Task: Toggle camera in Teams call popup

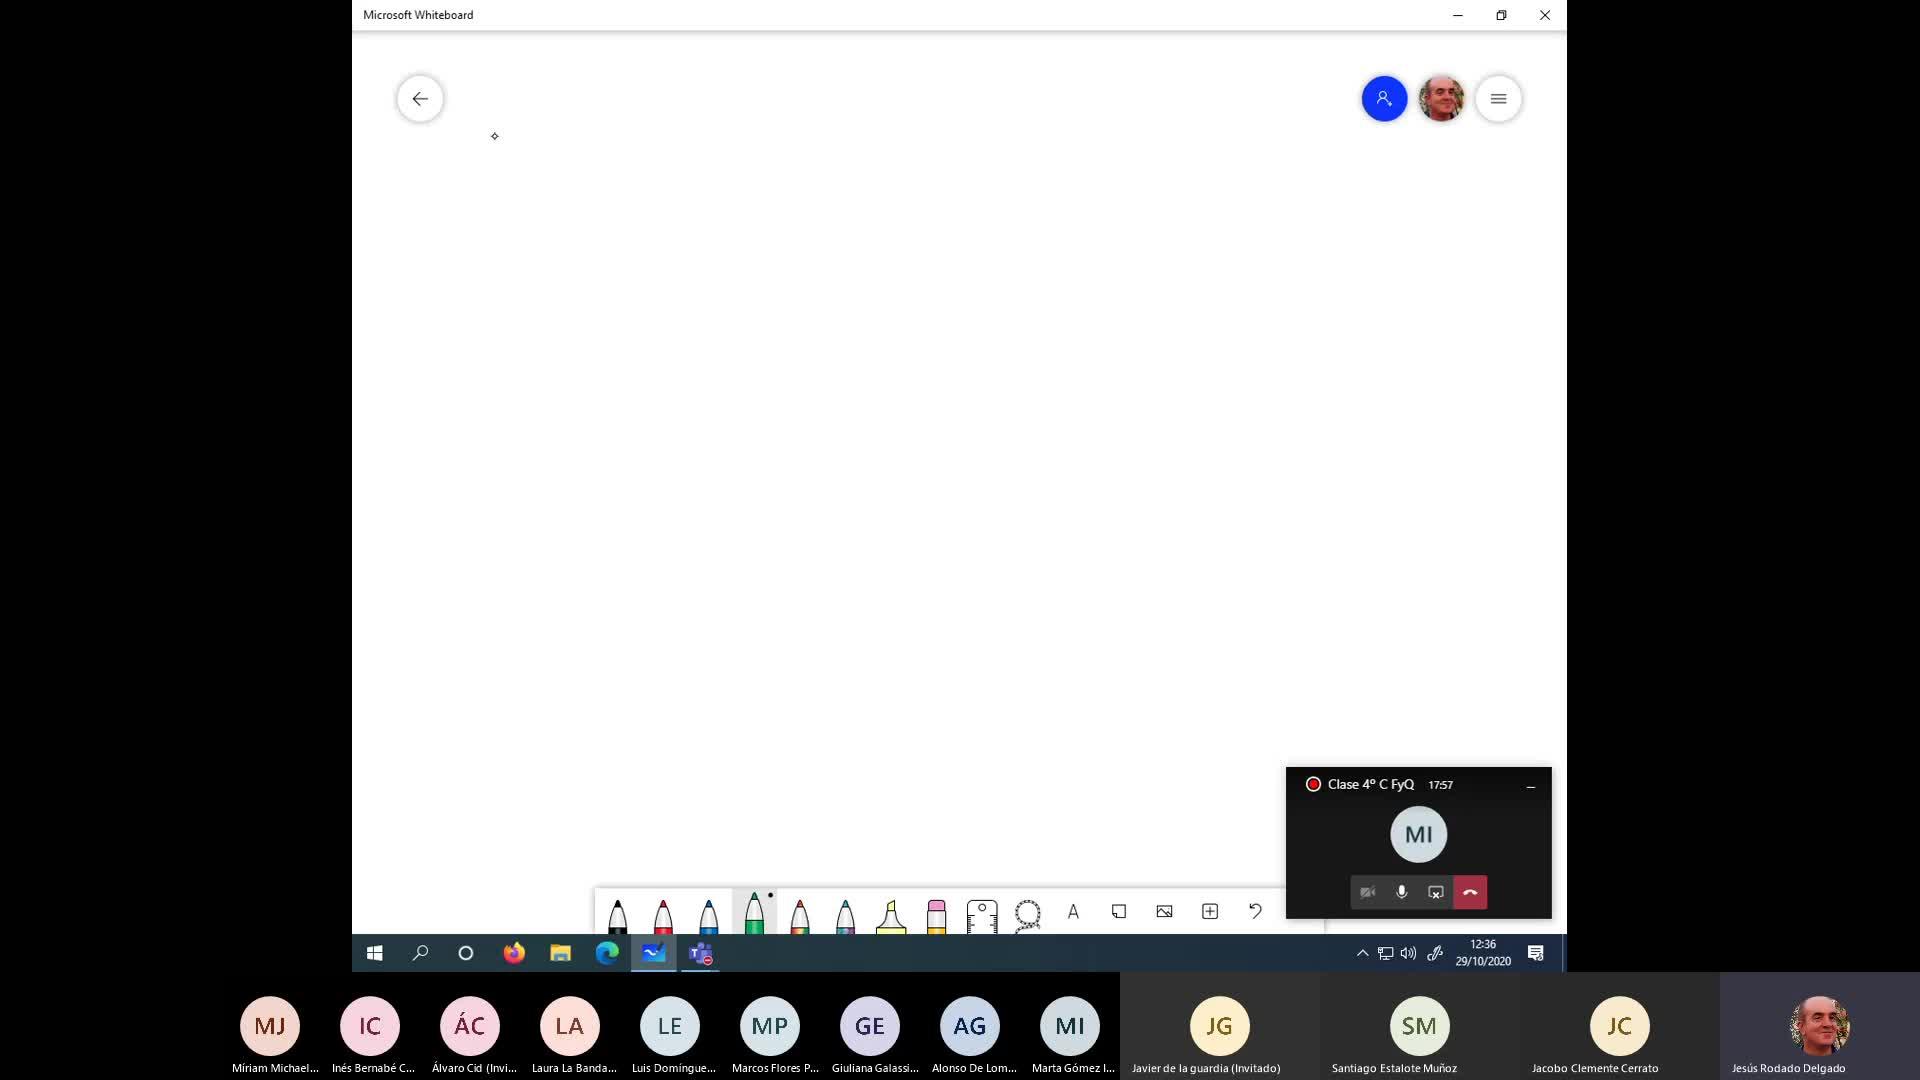Action: (1367, 892)
